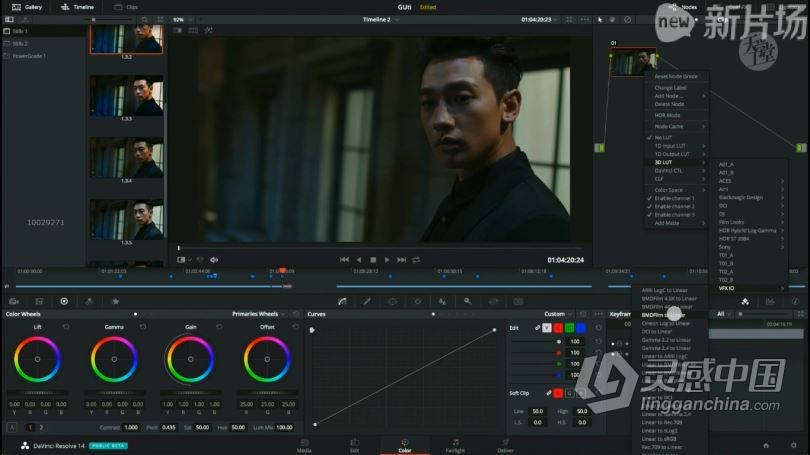The image size is (810, 455).
Task: Open project settings gear icon
Action: coord(793,445)
